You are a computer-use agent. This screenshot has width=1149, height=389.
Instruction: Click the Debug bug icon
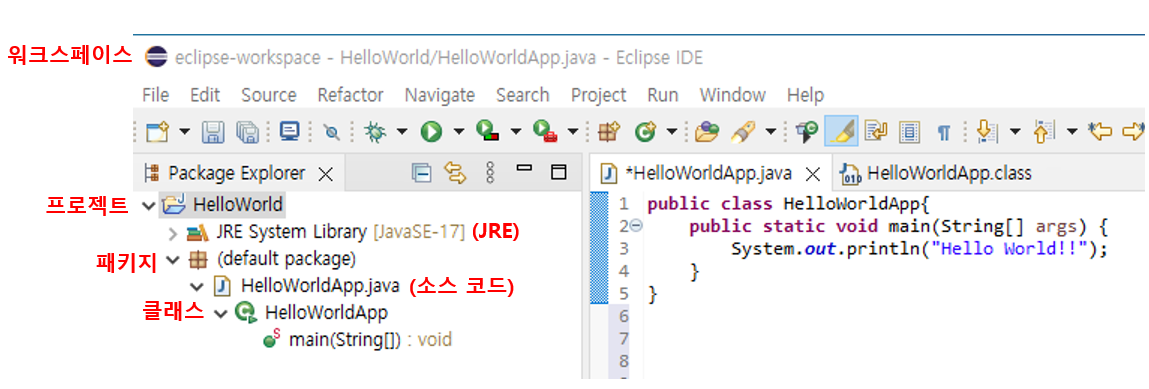(x=375, y=132)
